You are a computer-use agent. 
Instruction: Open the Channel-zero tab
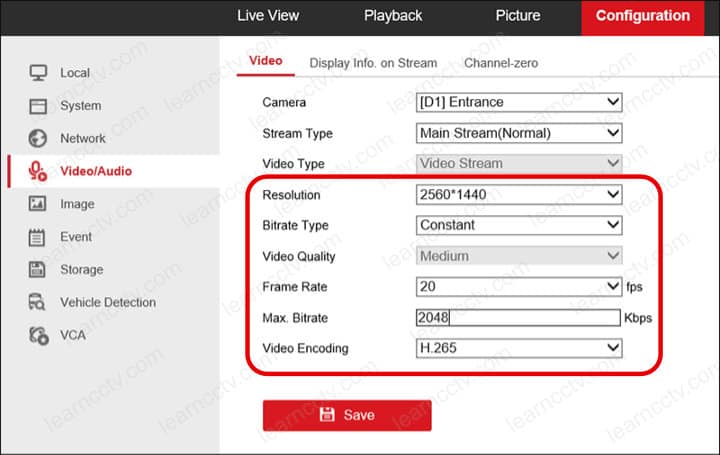(500, 63)
